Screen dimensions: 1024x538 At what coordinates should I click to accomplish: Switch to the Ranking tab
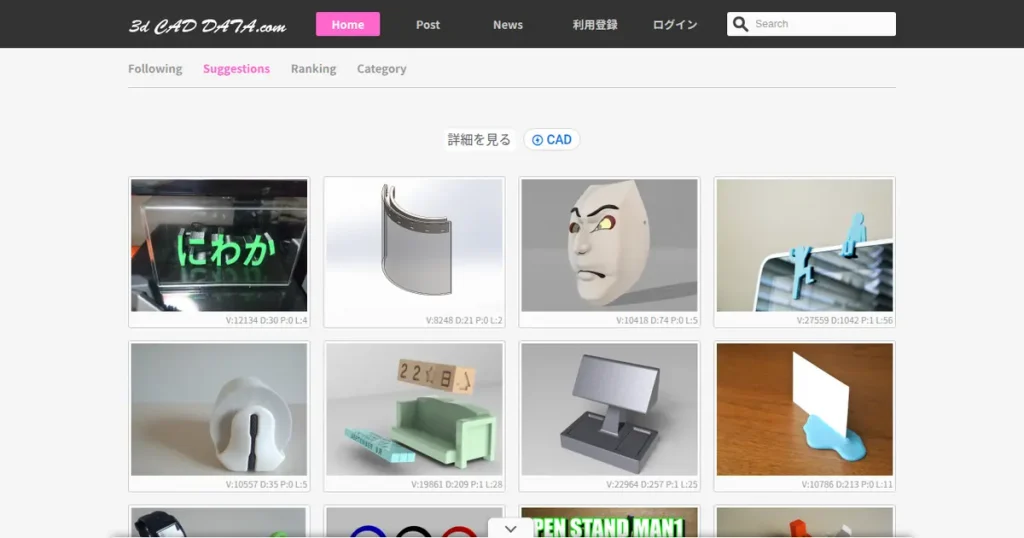pos(313,69)
